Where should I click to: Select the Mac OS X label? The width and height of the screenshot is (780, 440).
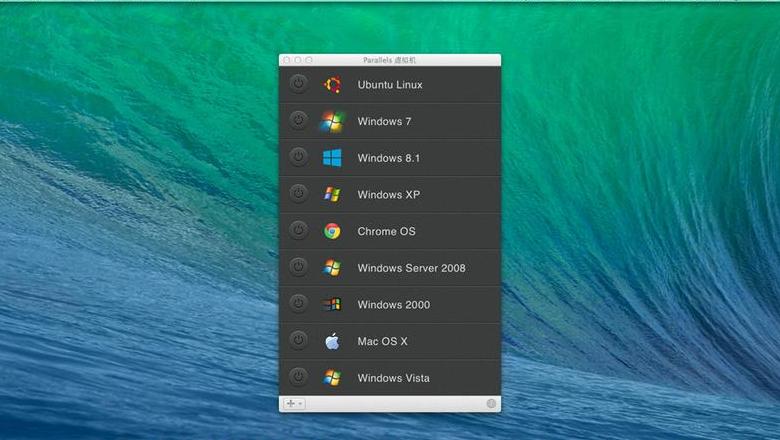coord(382,342)
